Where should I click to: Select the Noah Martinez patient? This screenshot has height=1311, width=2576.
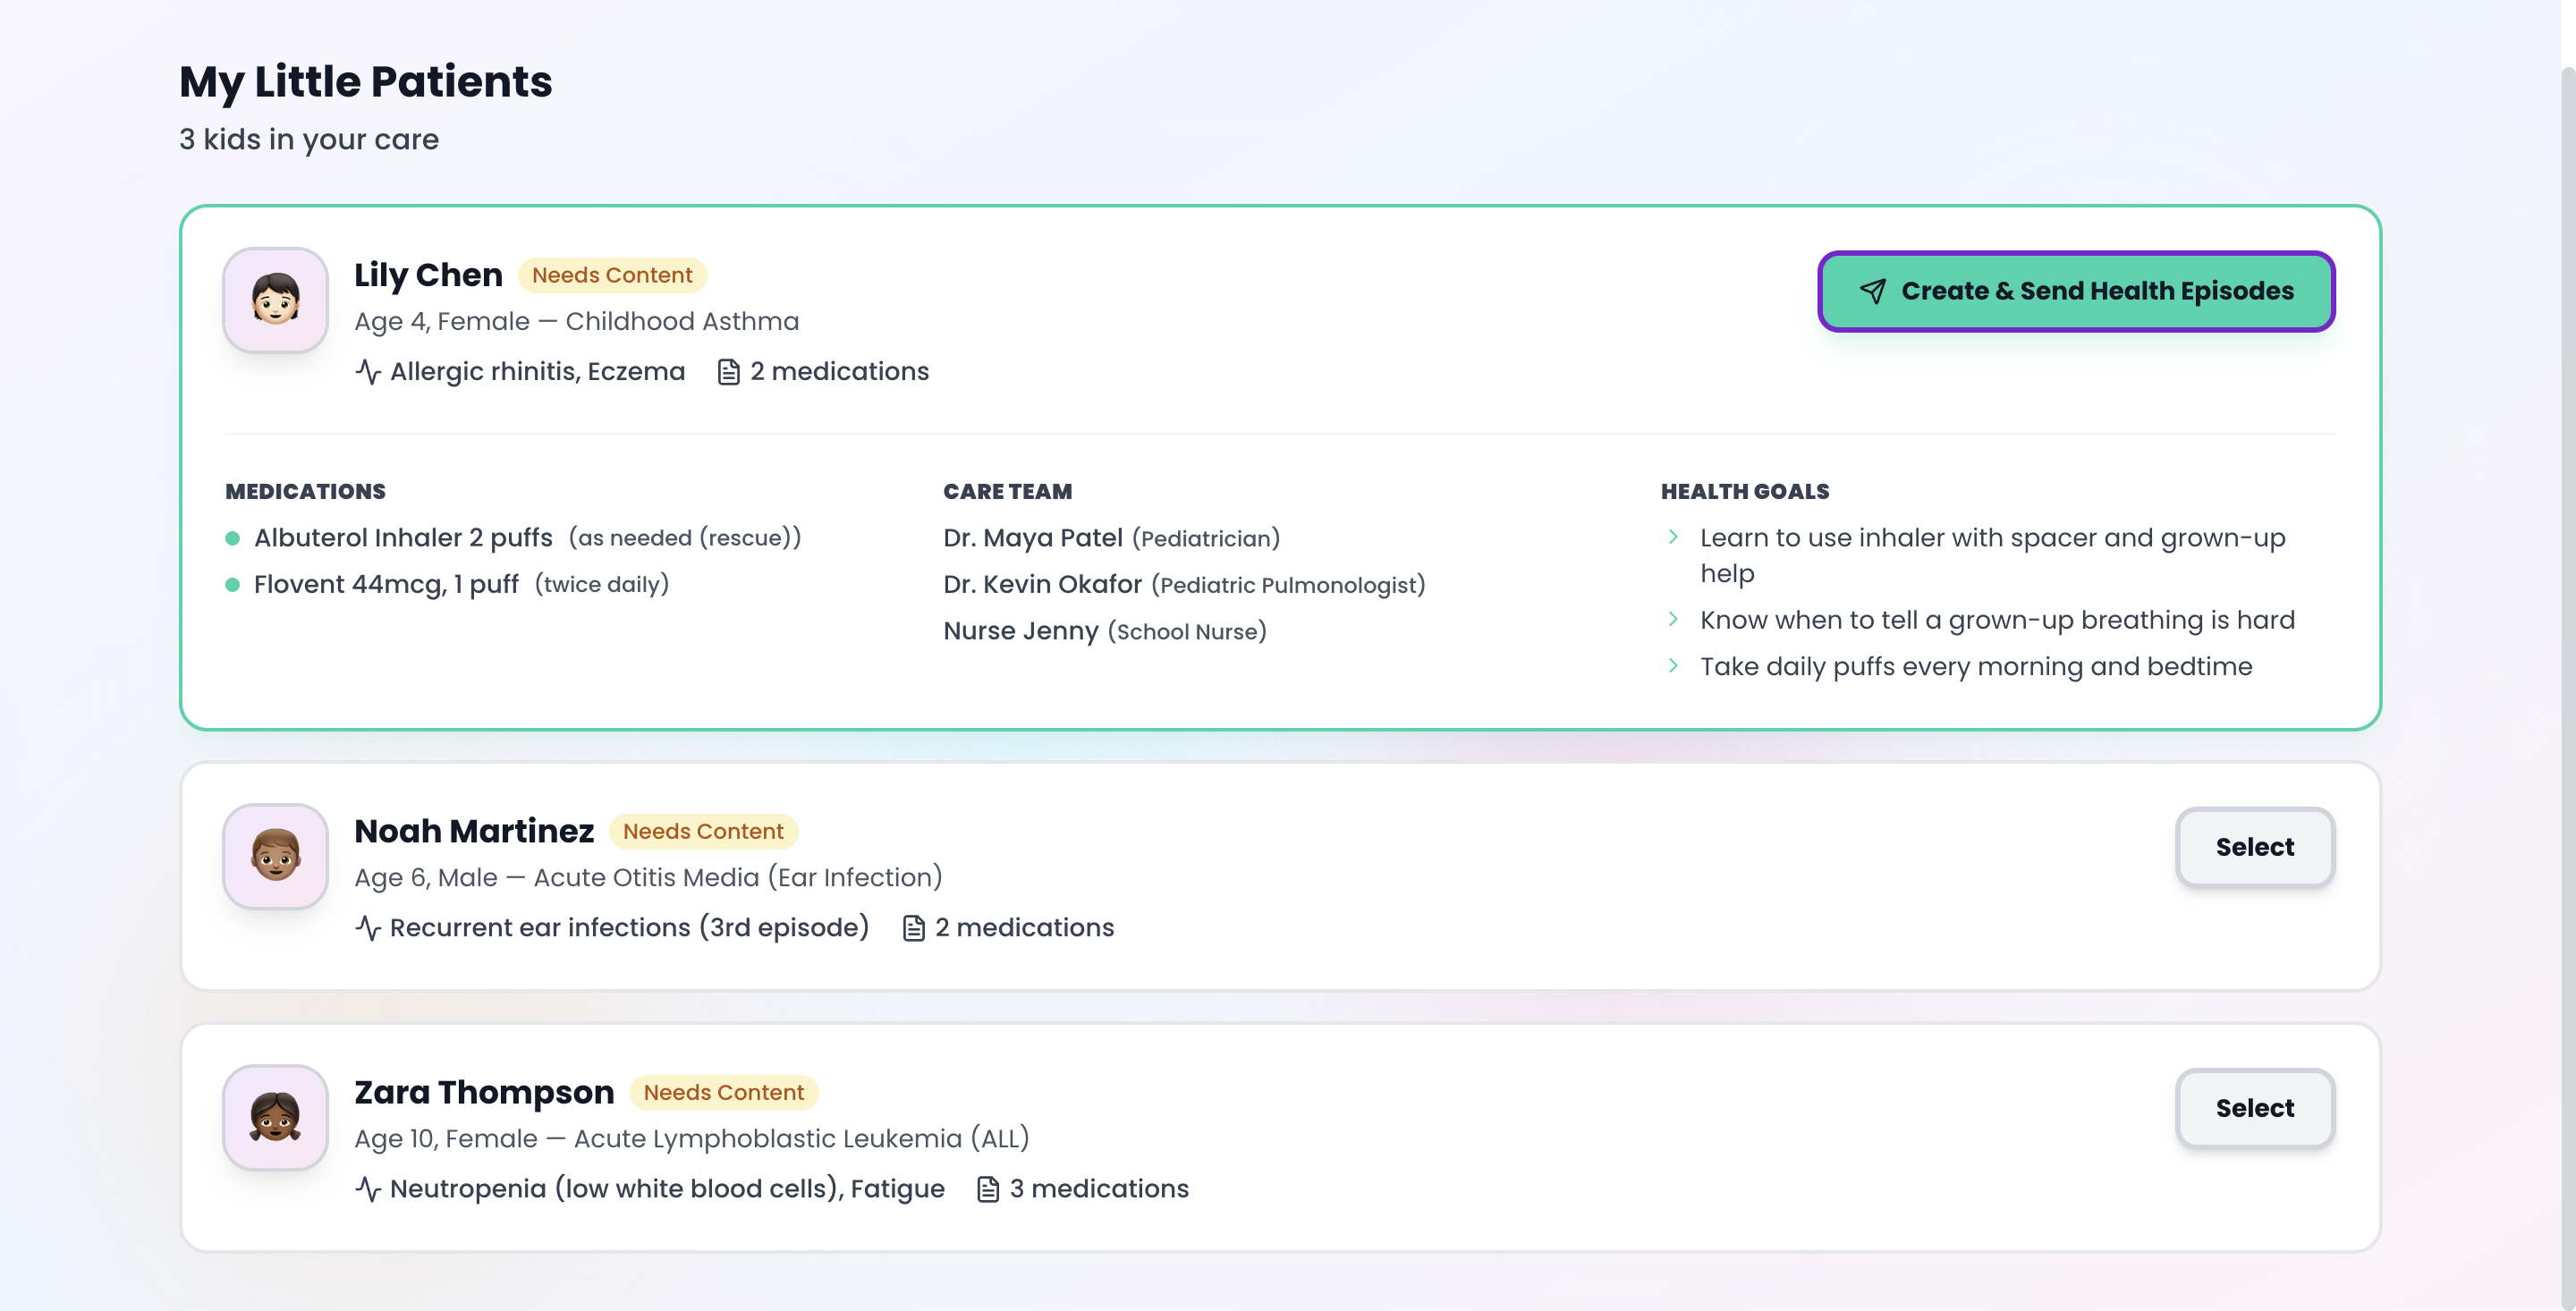coord(2254,847)
